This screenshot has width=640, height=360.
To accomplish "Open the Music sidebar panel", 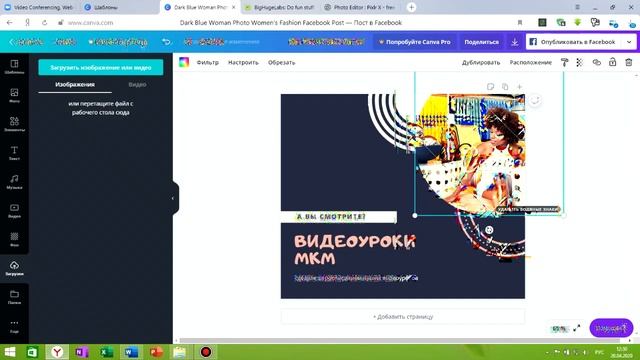I will (x=14, y=182).
